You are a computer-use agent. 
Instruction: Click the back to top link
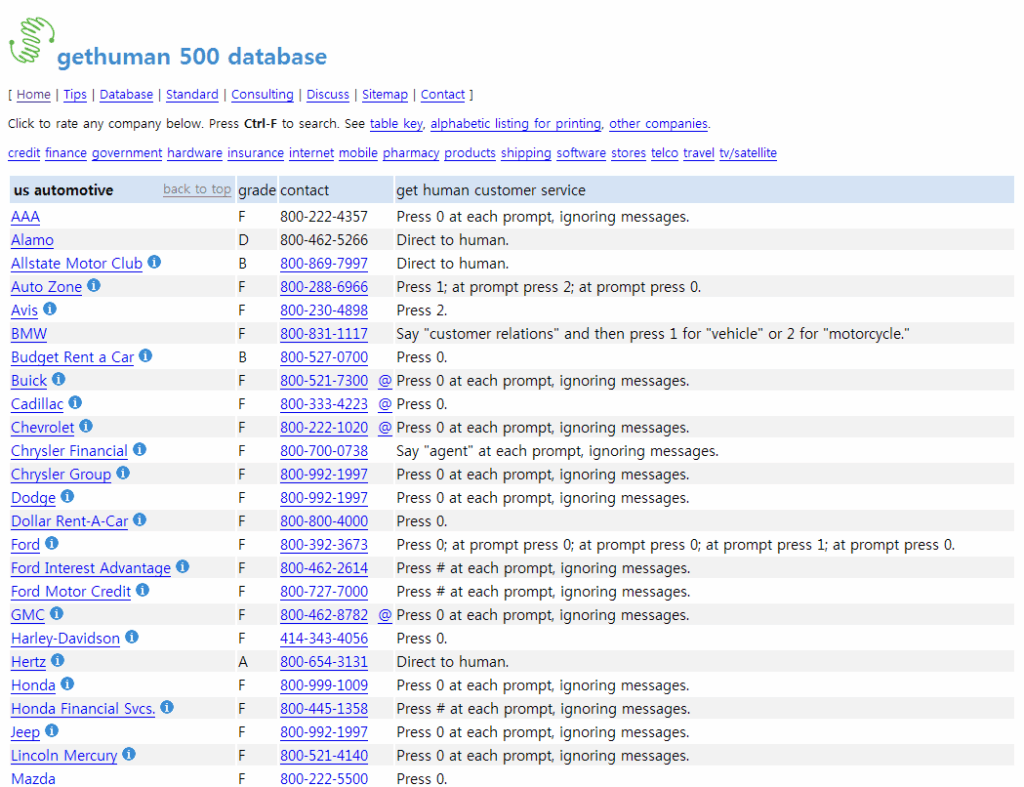click(x=197, y=189)
